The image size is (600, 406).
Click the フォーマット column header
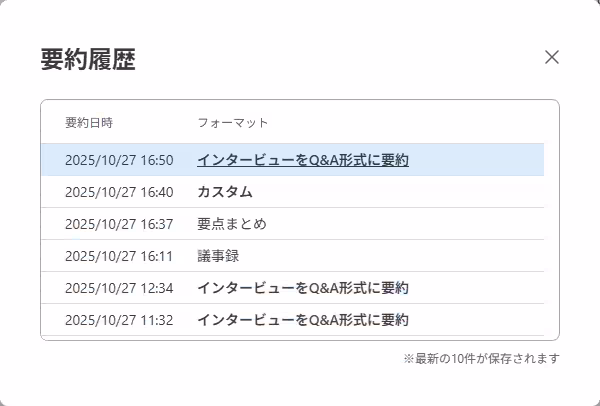click(233, 123)
